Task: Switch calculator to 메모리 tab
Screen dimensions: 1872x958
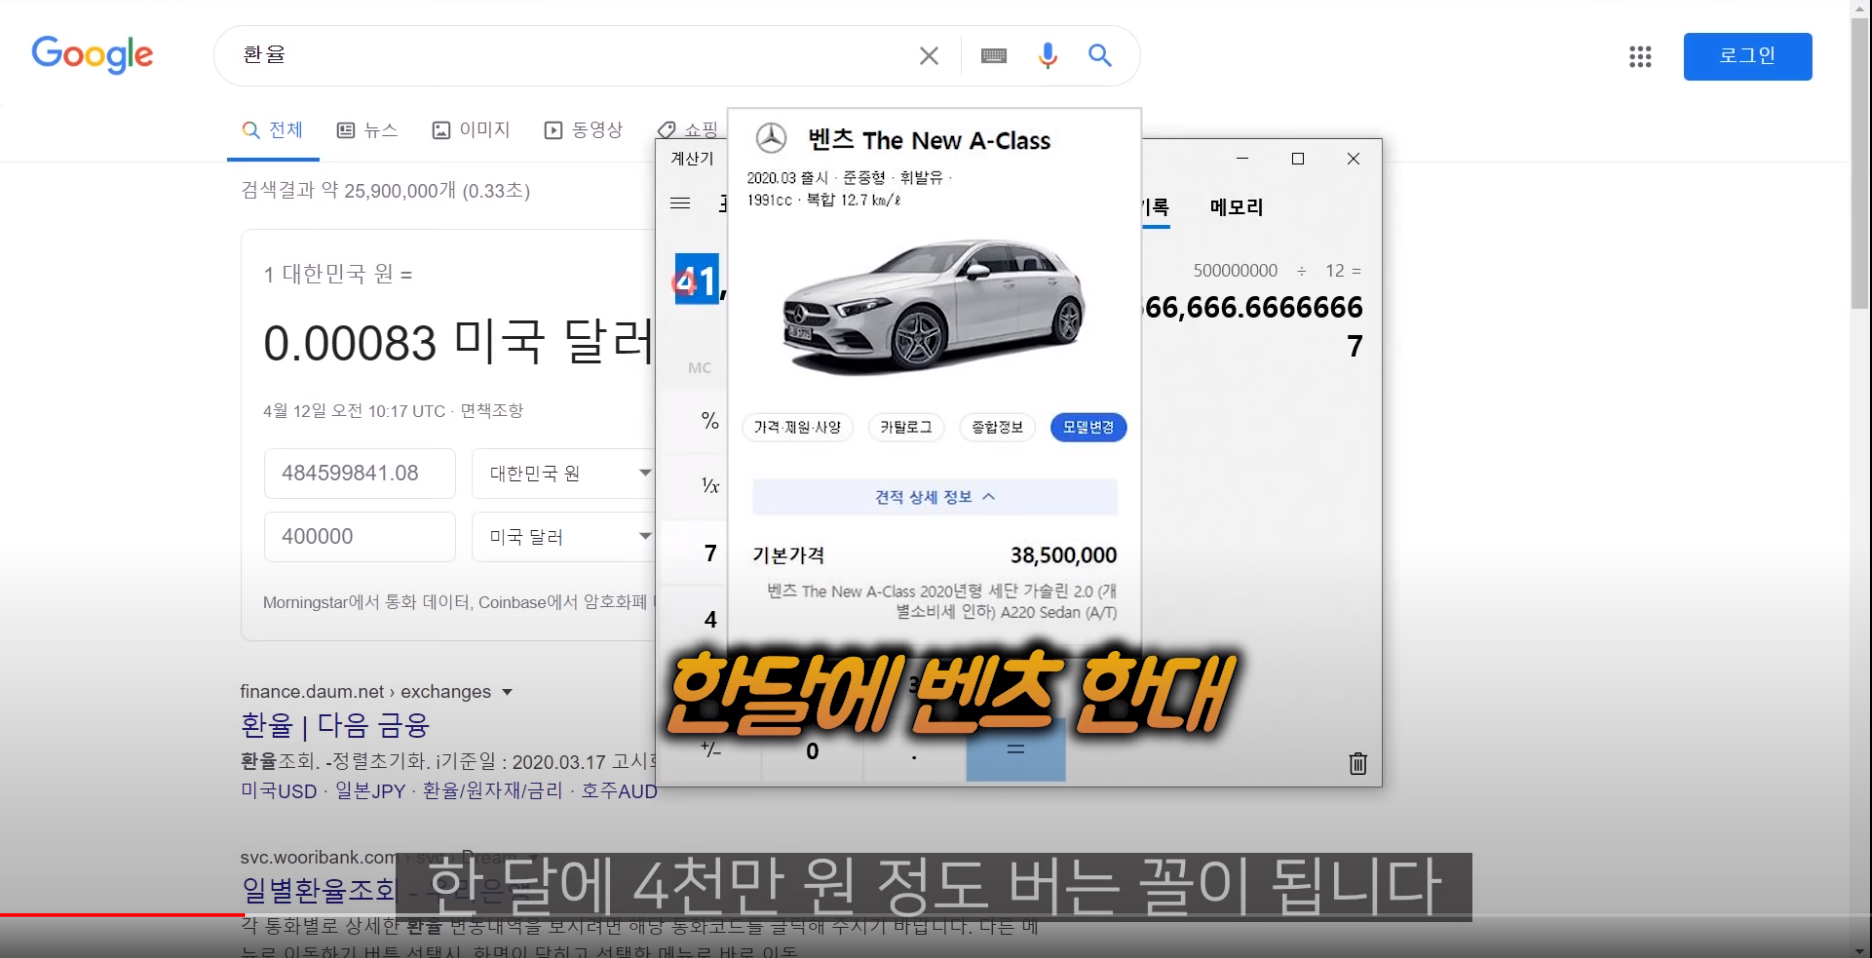Action: tap(1236, 207)
